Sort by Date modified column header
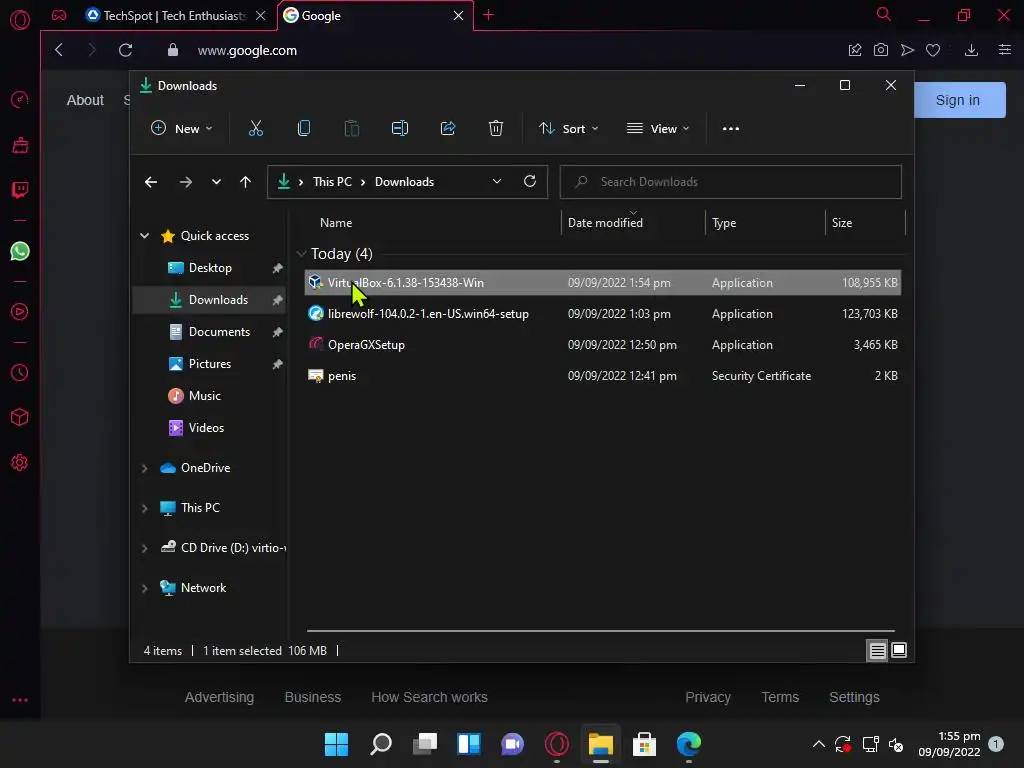Screen dimensions: 1024x768 pos(605,223)
